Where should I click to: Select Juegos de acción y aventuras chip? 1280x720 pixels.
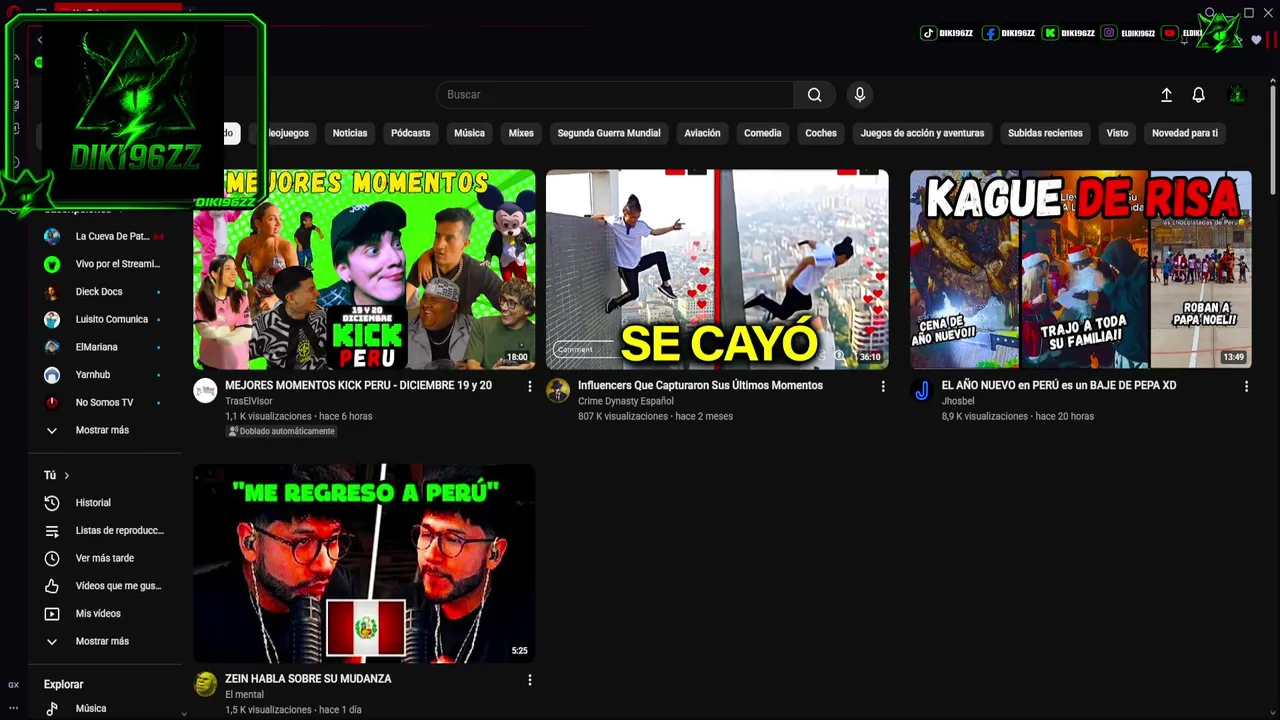coord(922,133)
